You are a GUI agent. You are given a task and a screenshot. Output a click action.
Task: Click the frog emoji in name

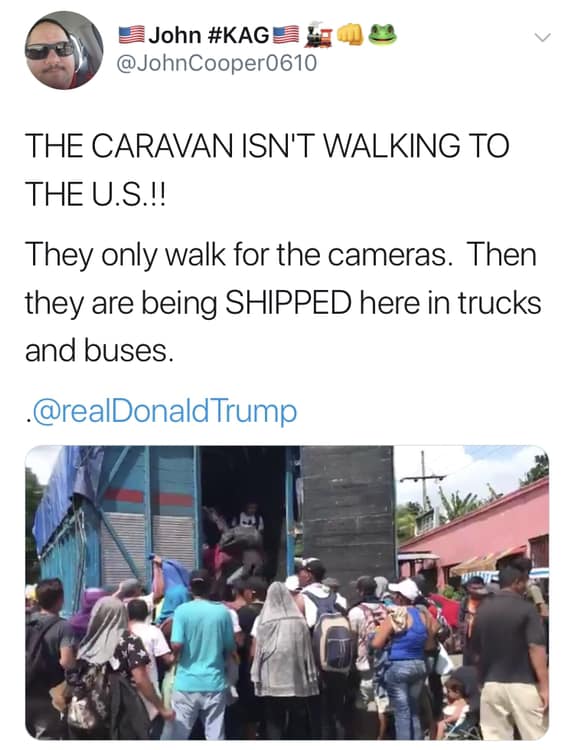383,34
